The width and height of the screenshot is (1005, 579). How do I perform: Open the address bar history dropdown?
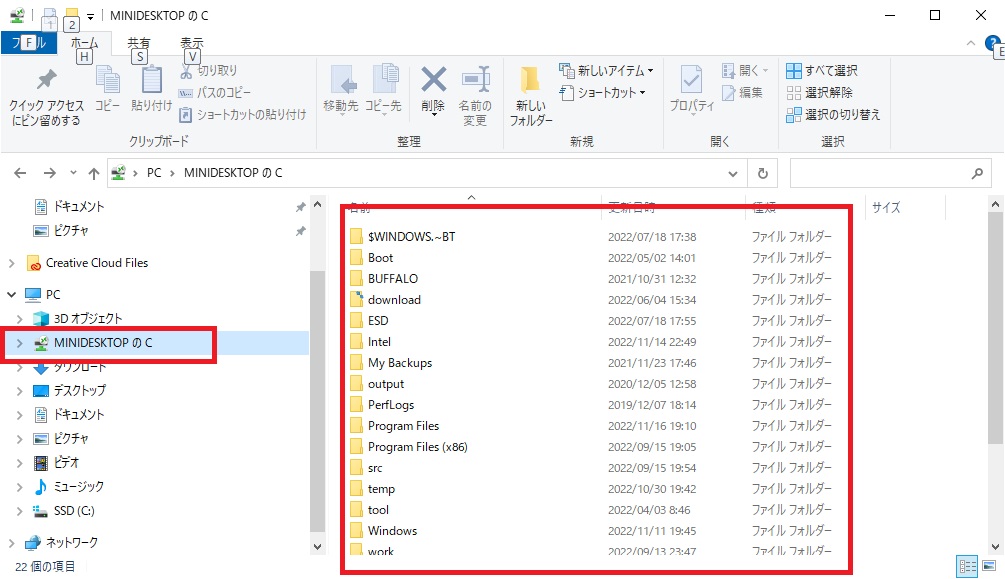click(x=733, y=173)
